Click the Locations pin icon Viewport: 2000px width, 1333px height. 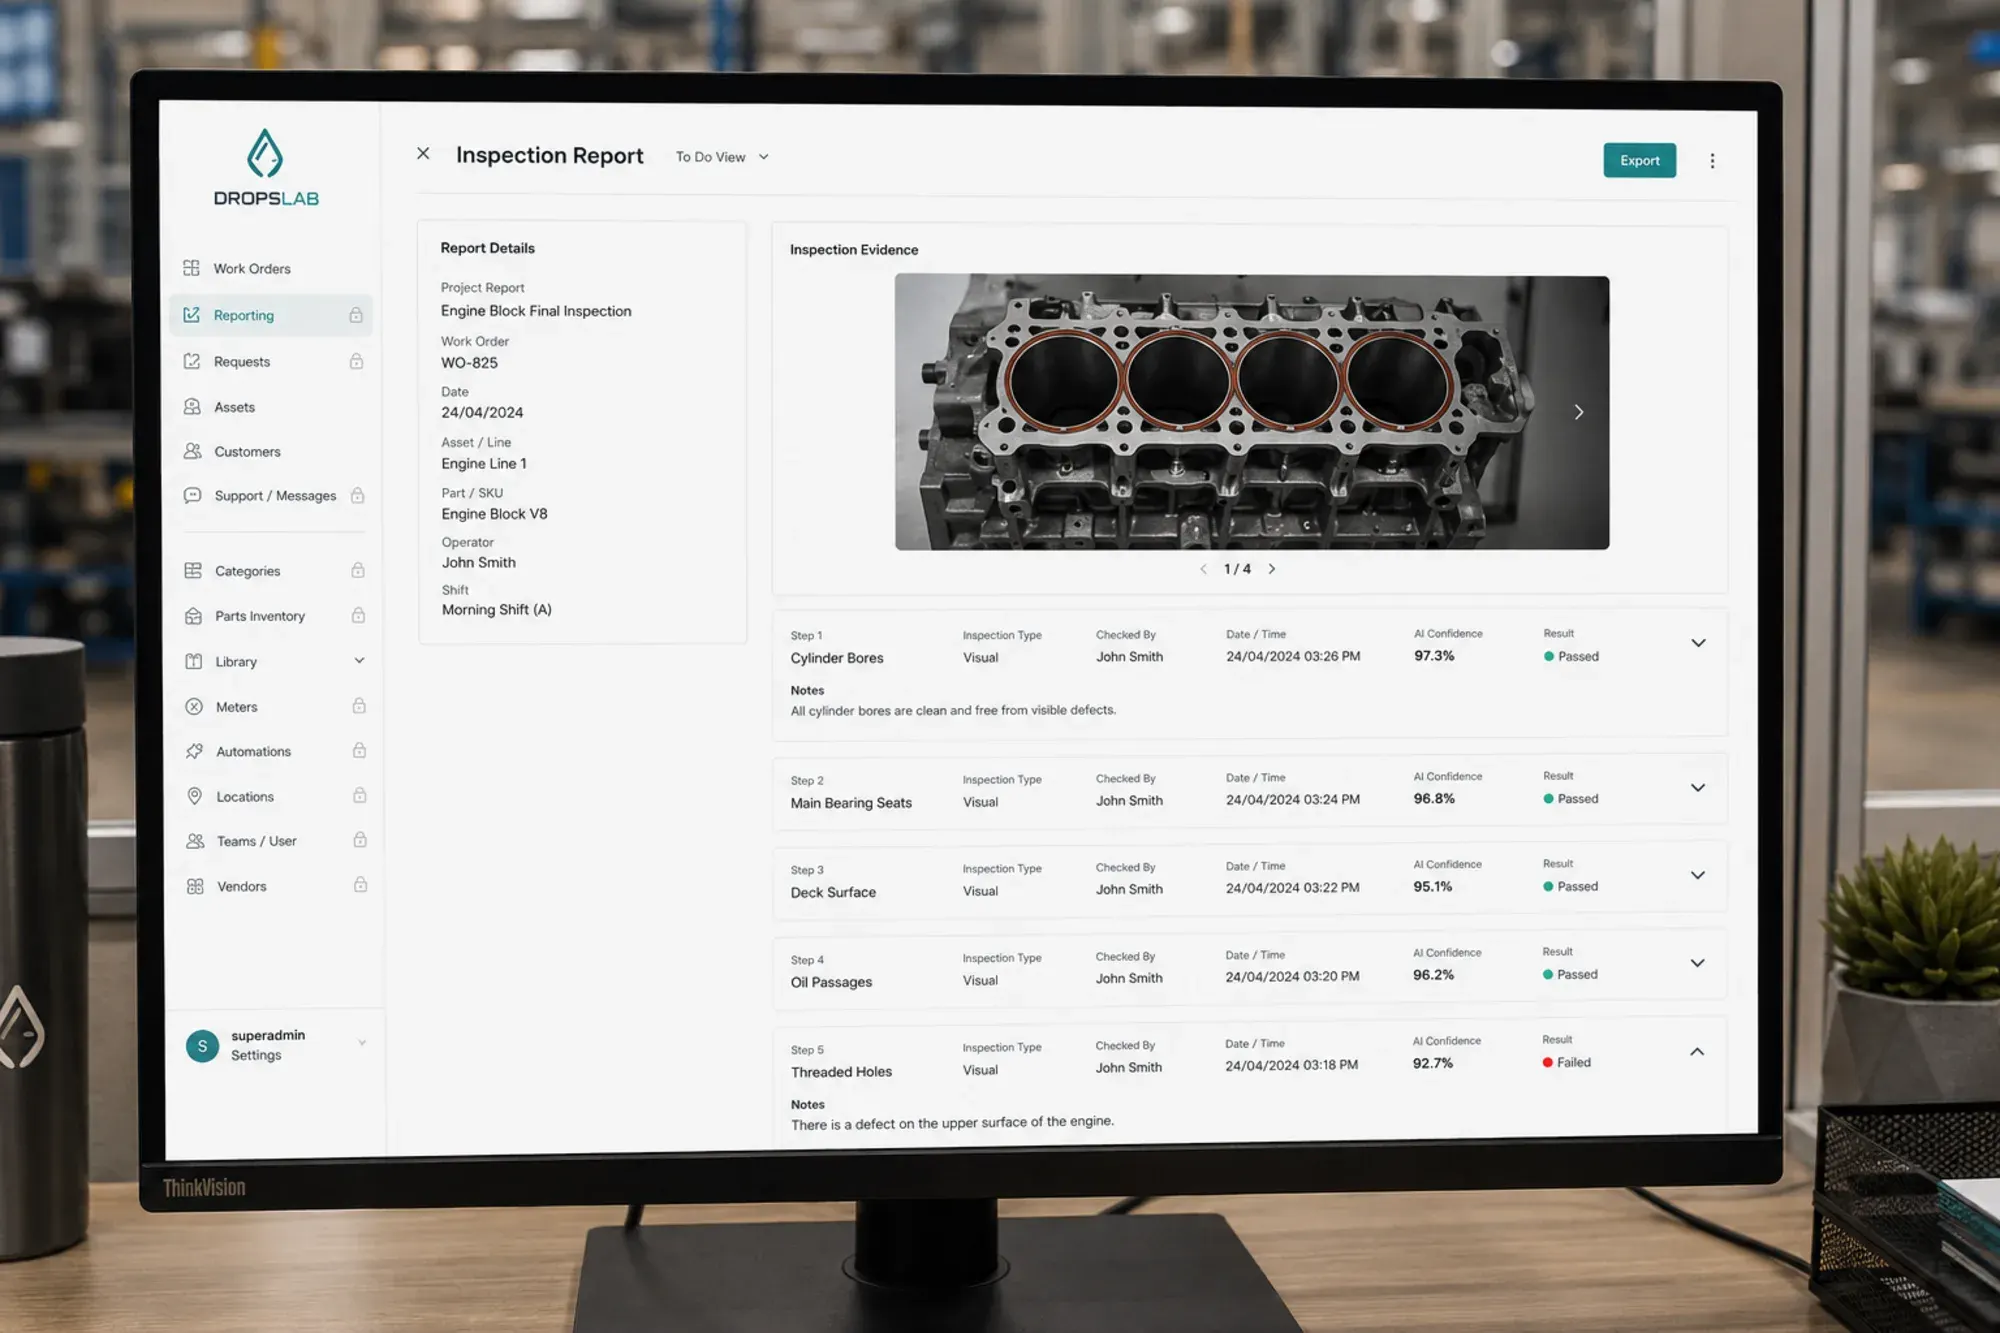click(195, 796)
